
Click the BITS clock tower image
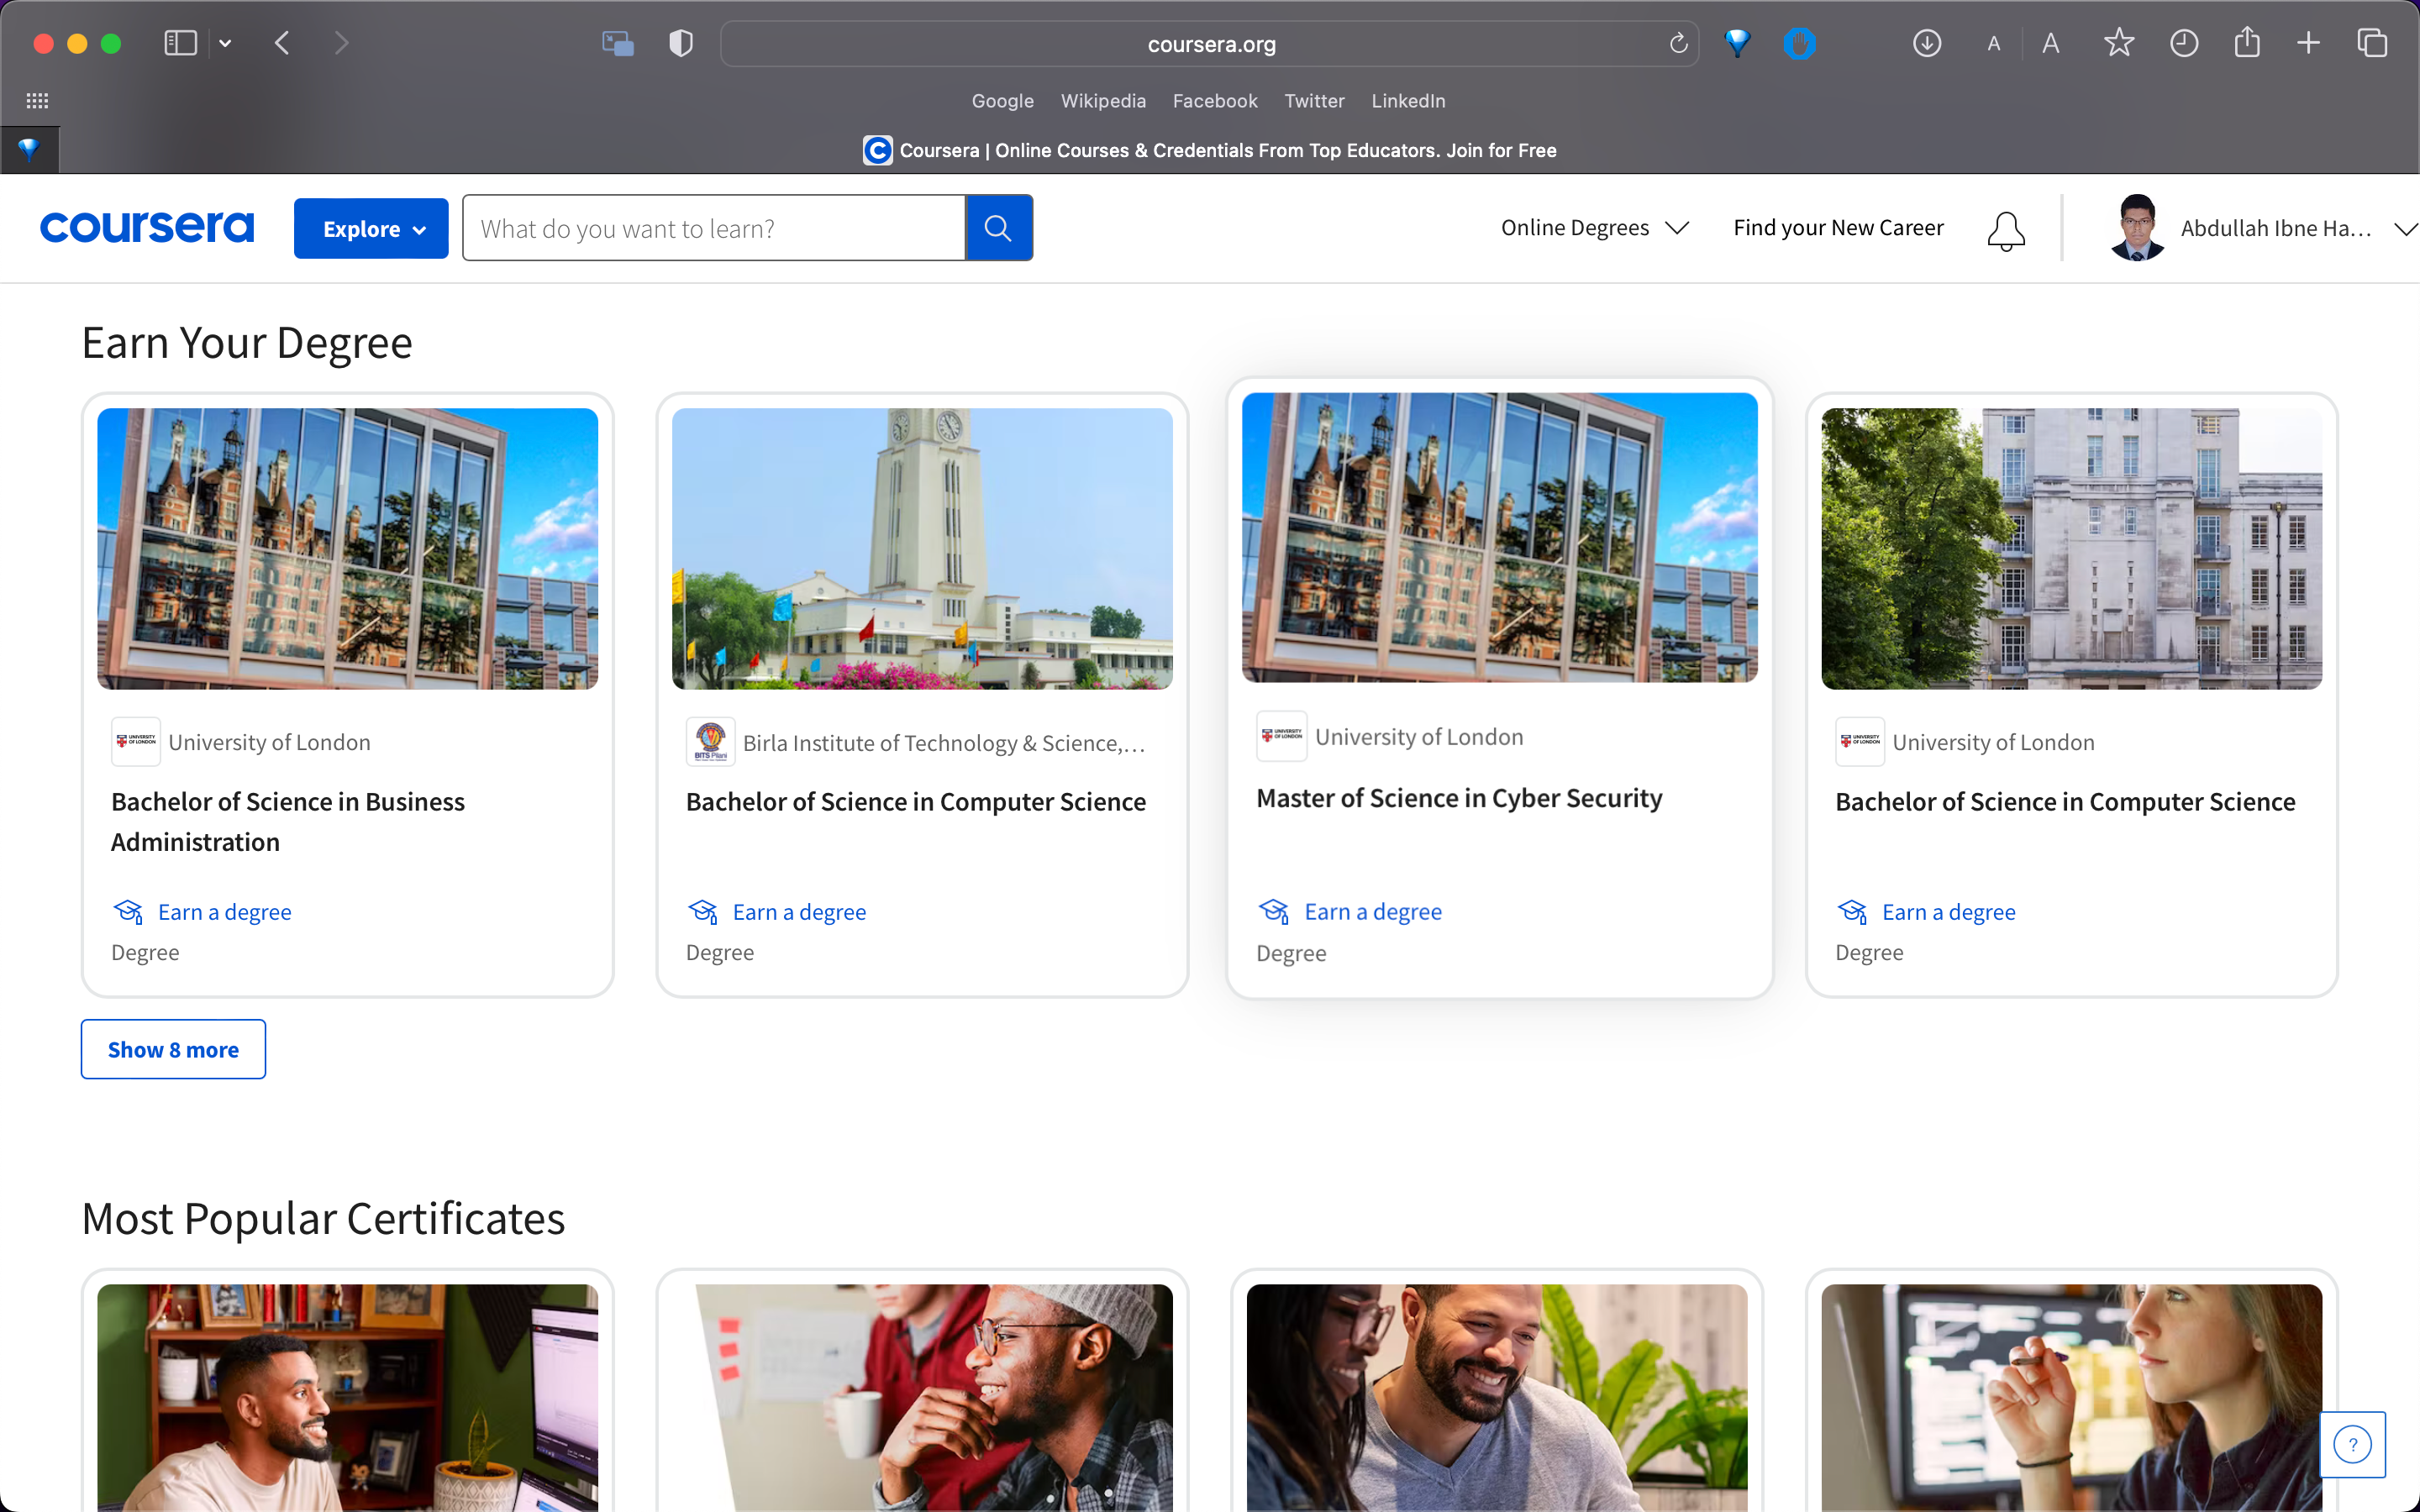click(x=922, y=548)
